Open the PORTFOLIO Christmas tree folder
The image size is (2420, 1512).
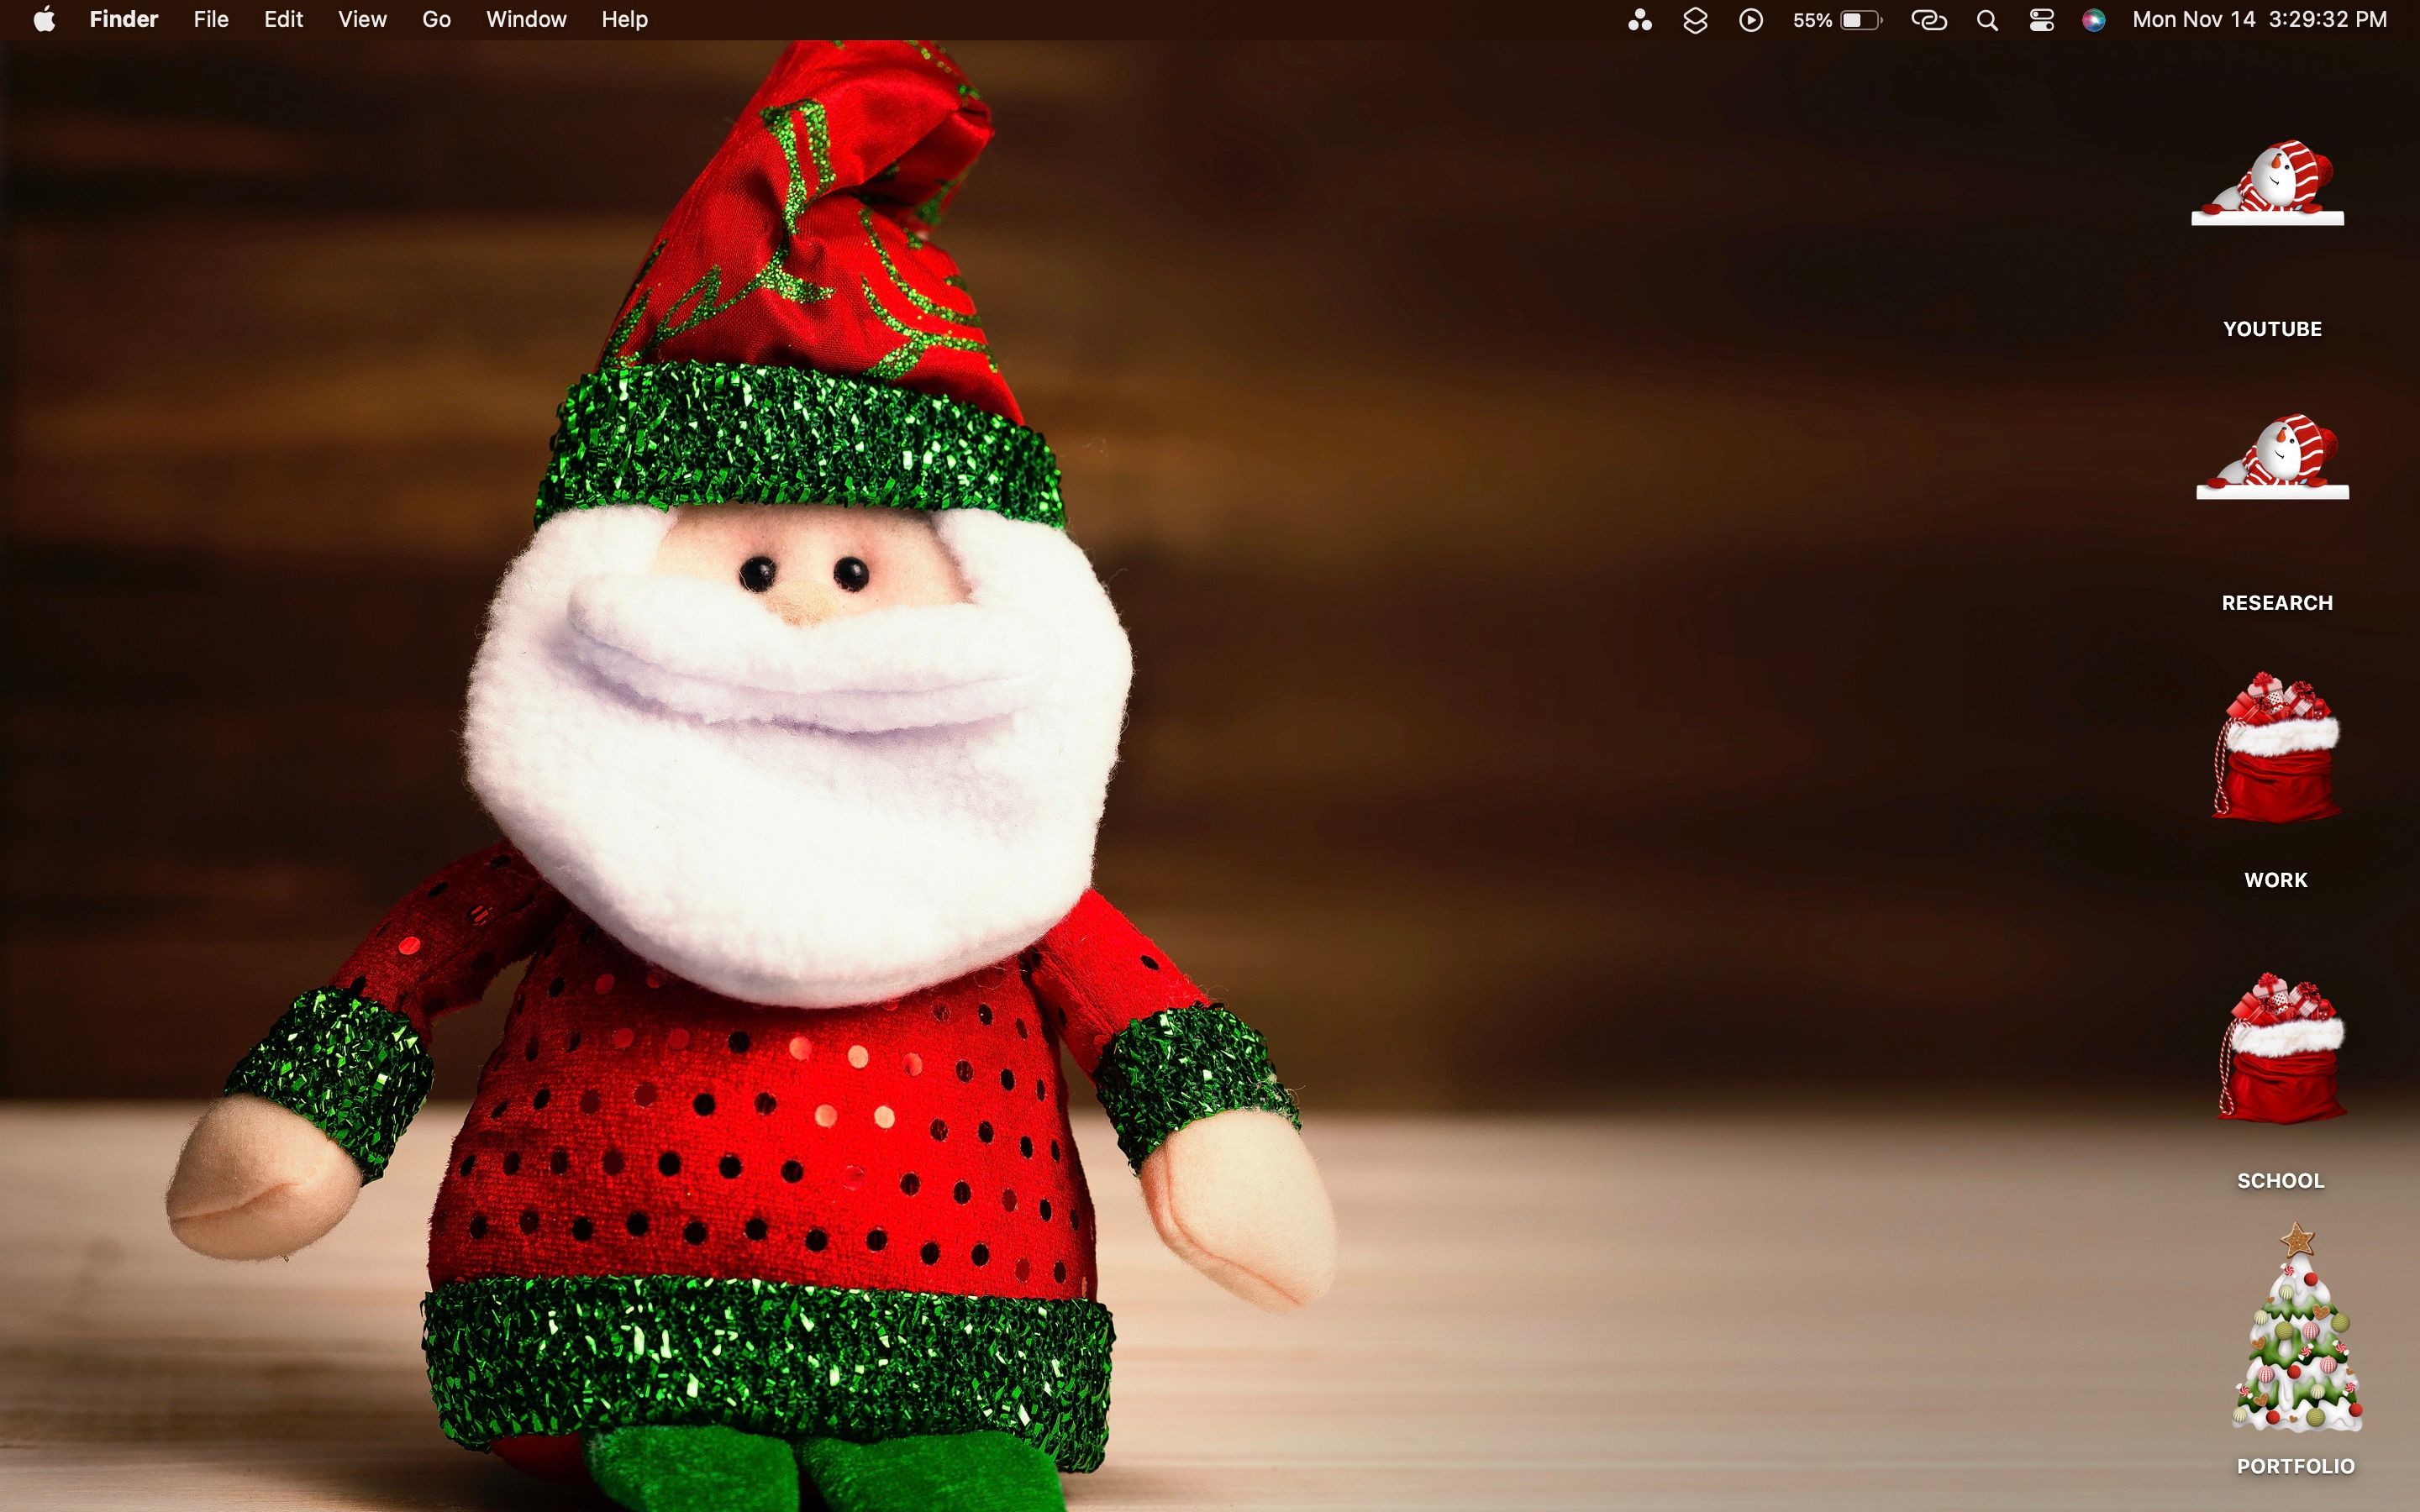pyautogui.click(x=2297, y=1331)
